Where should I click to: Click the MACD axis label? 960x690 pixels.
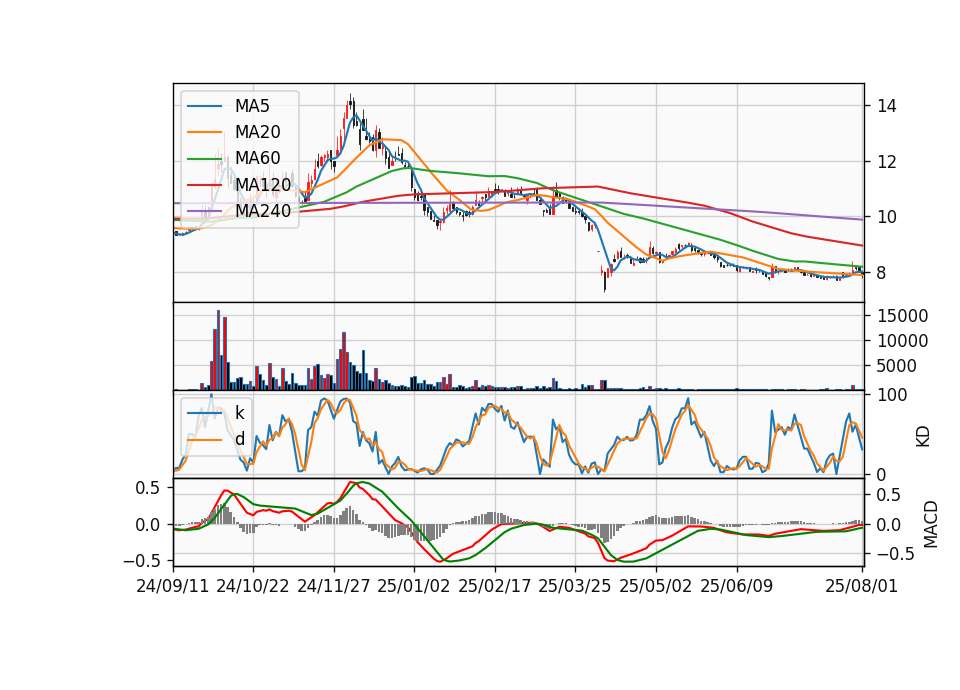click(x=931, y=524)
